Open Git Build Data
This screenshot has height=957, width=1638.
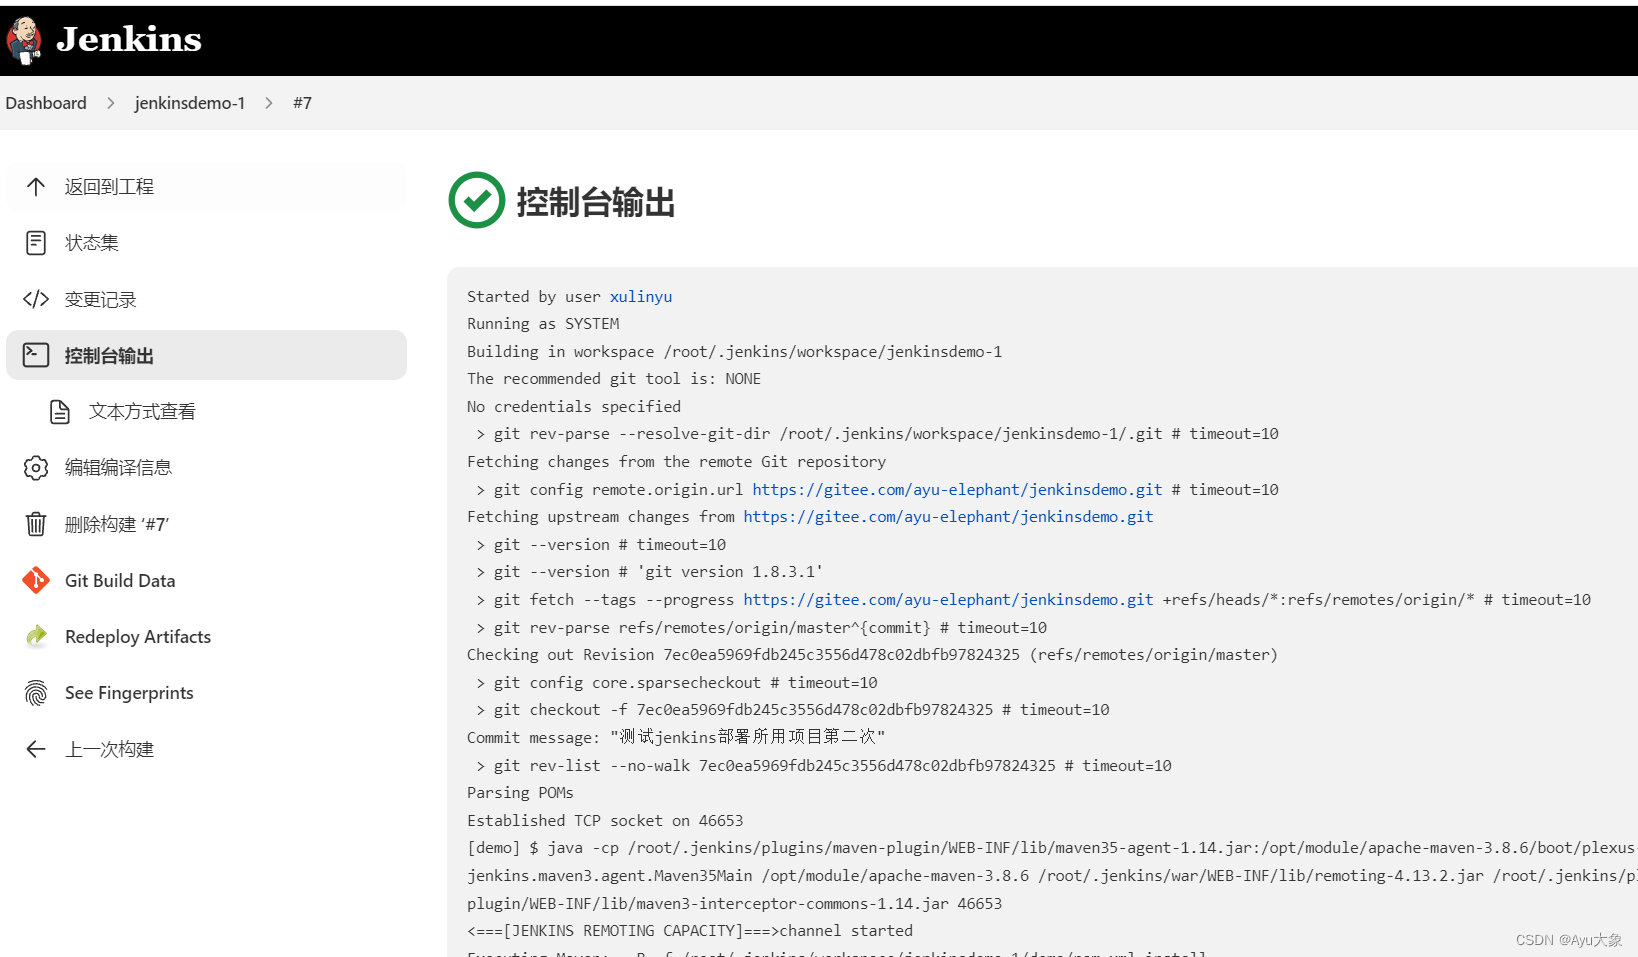click(120, 581)
